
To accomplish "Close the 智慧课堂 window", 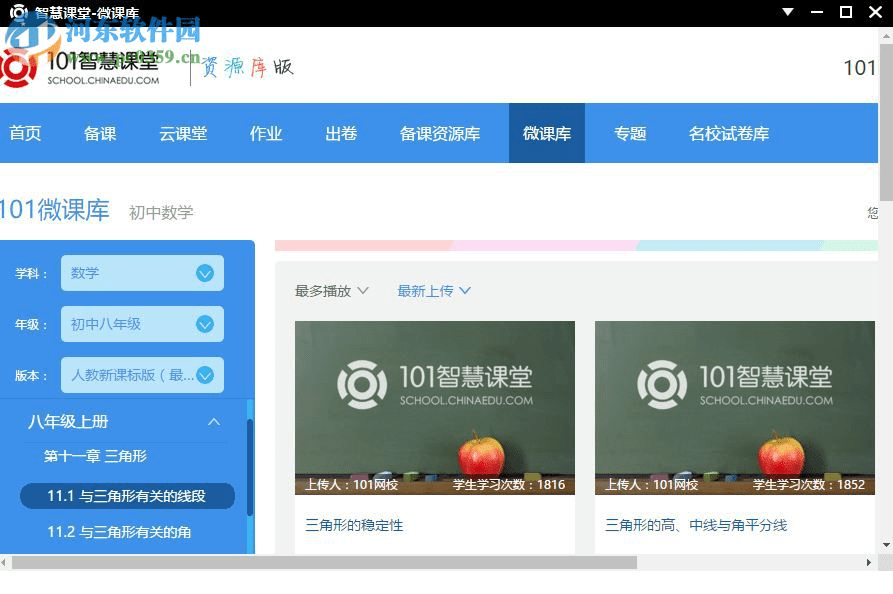I will [x=875, y=12].
